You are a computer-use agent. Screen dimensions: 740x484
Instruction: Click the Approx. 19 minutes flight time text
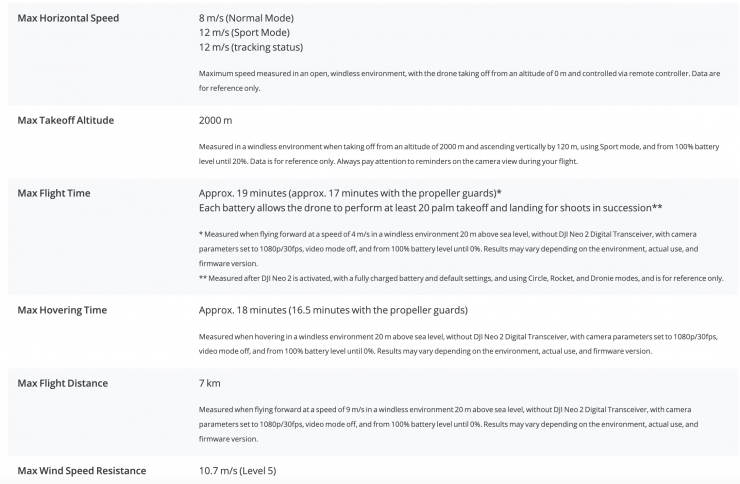pos(349,192)
